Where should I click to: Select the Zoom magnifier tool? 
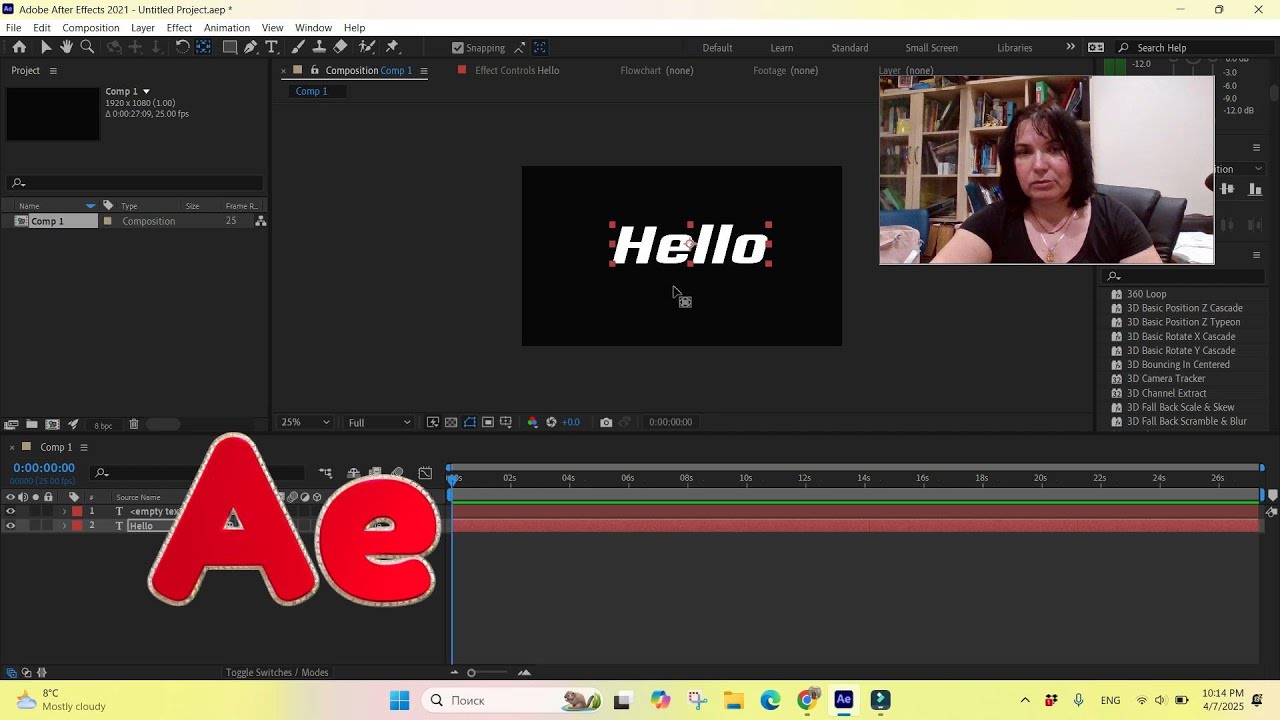[87, 47]
